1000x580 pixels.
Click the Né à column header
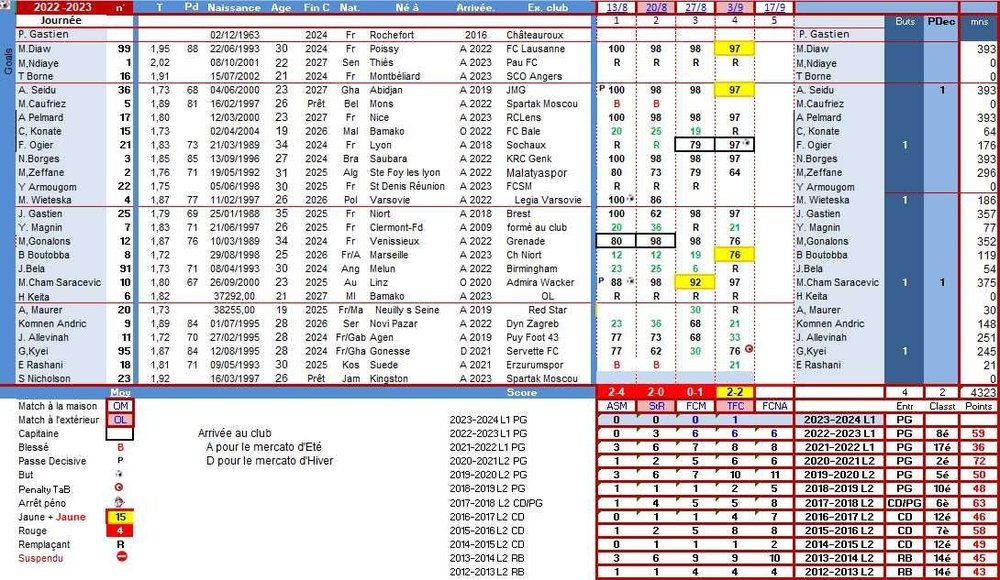click(x=407, y=8)
